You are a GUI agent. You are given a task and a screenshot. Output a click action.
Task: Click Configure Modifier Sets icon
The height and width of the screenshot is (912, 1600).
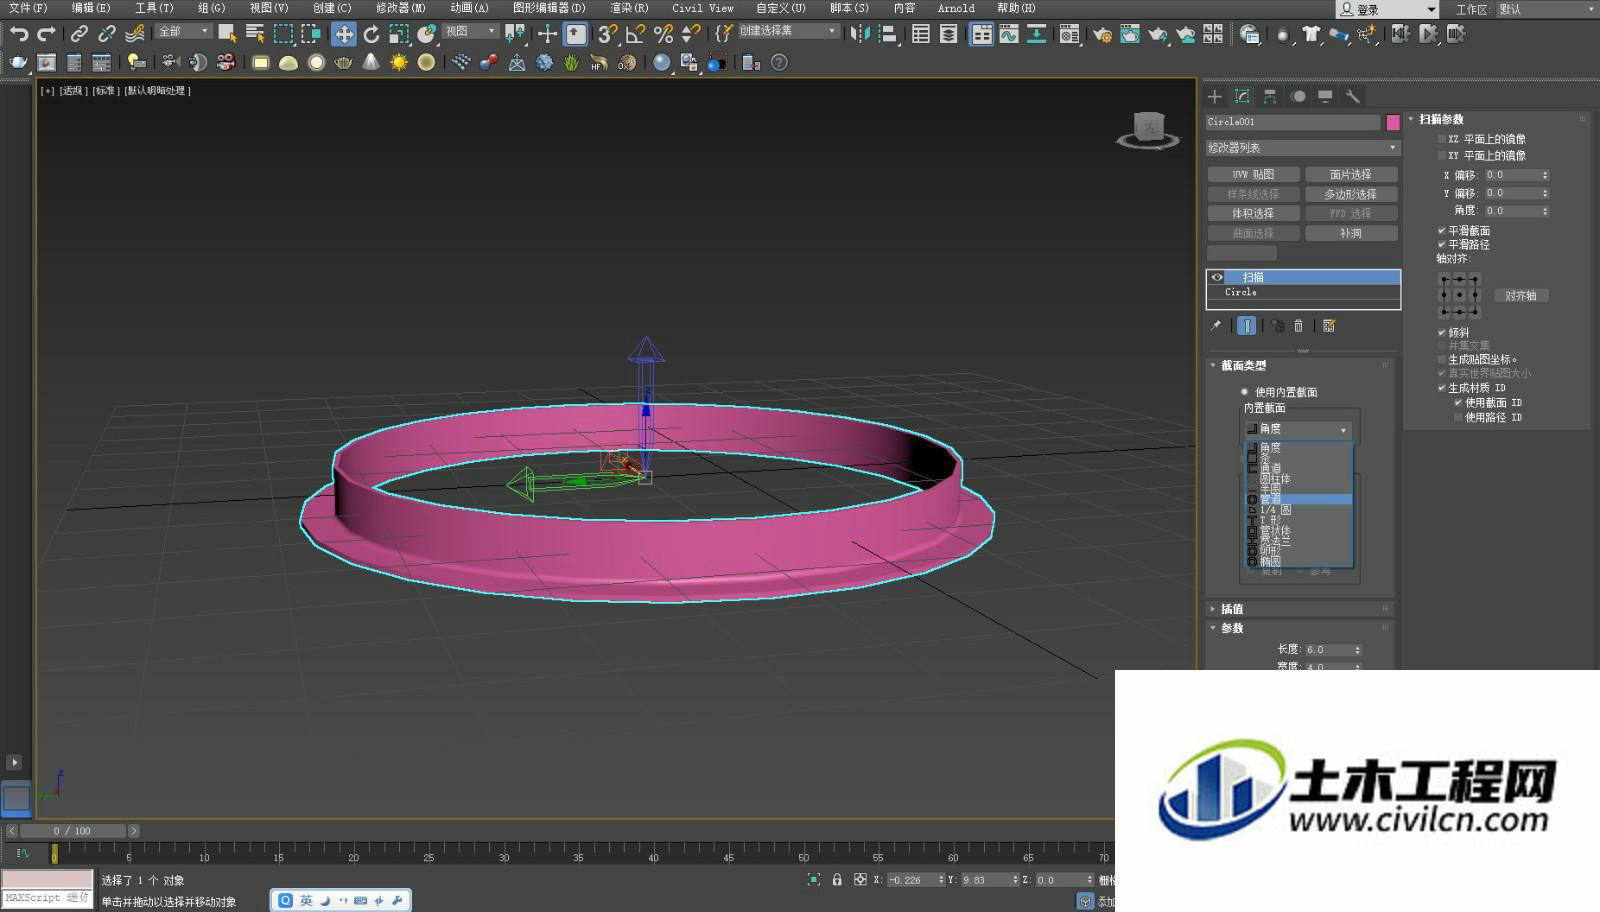[x=1329, y=325]
